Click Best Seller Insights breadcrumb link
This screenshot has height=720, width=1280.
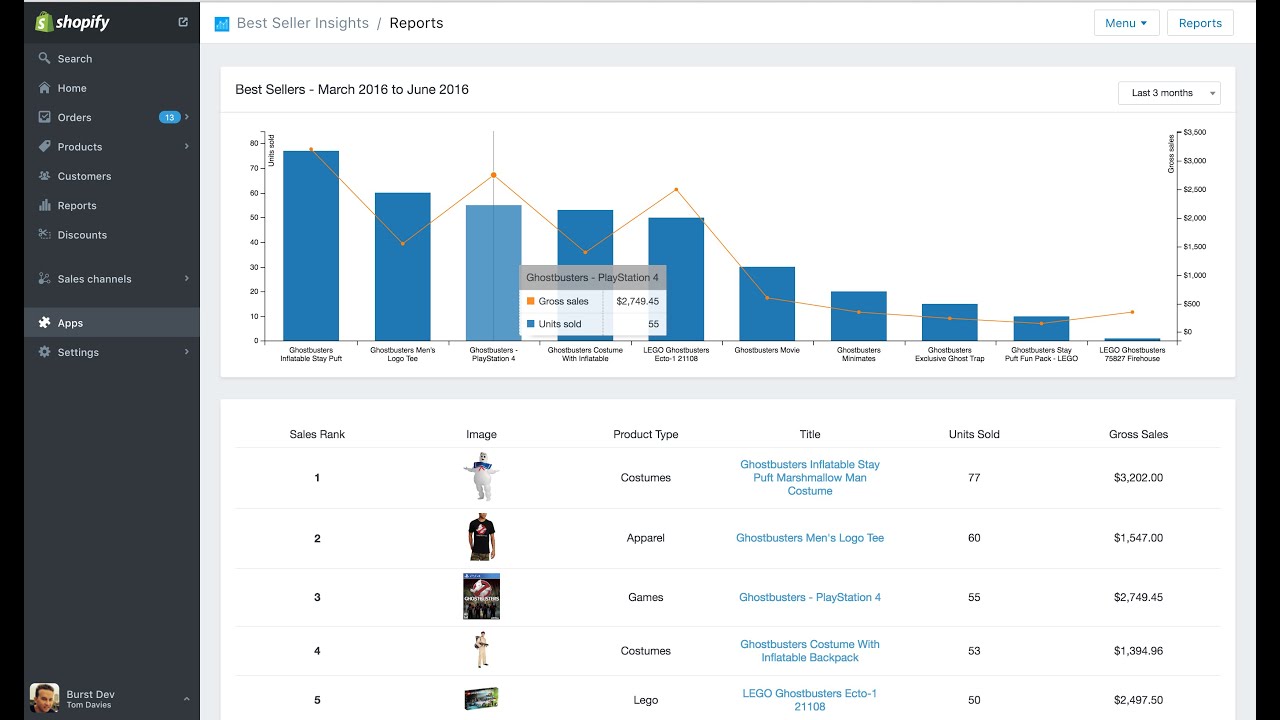coord(302,23)
